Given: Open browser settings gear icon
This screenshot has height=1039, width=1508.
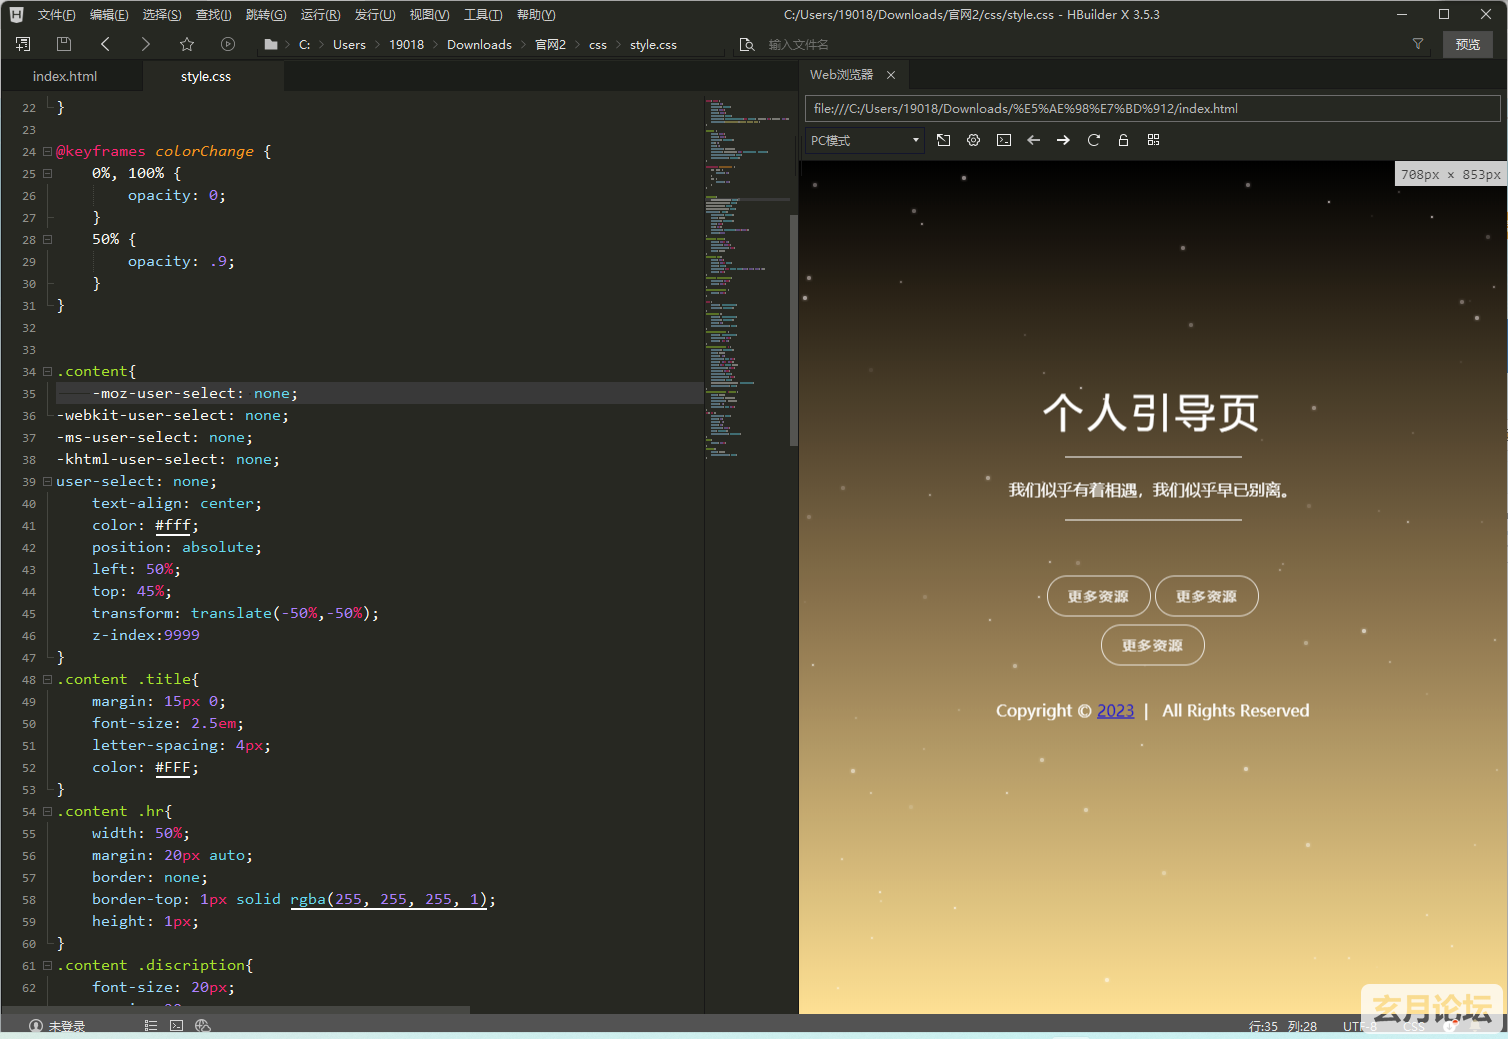Looking at the screenshot, I should coord(974,140).
